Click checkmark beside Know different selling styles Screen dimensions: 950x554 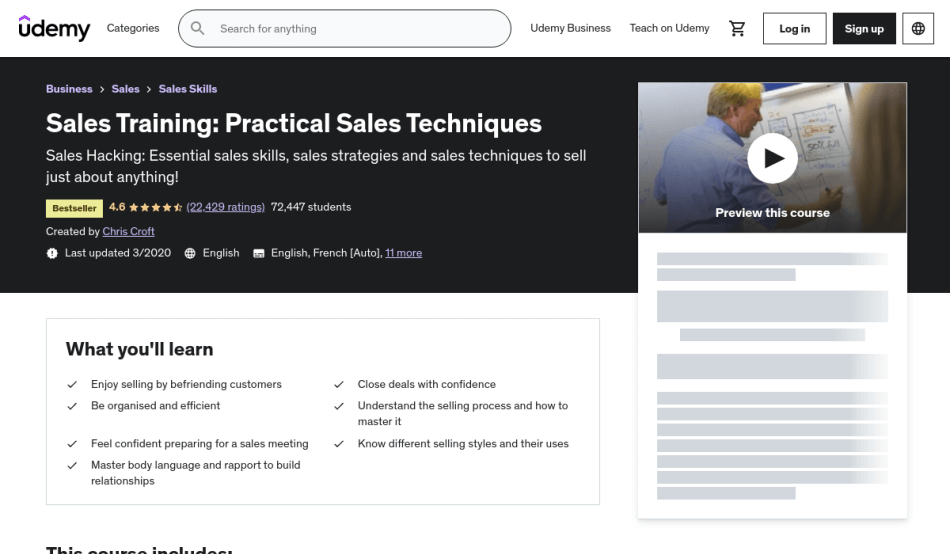pos(339,444)
